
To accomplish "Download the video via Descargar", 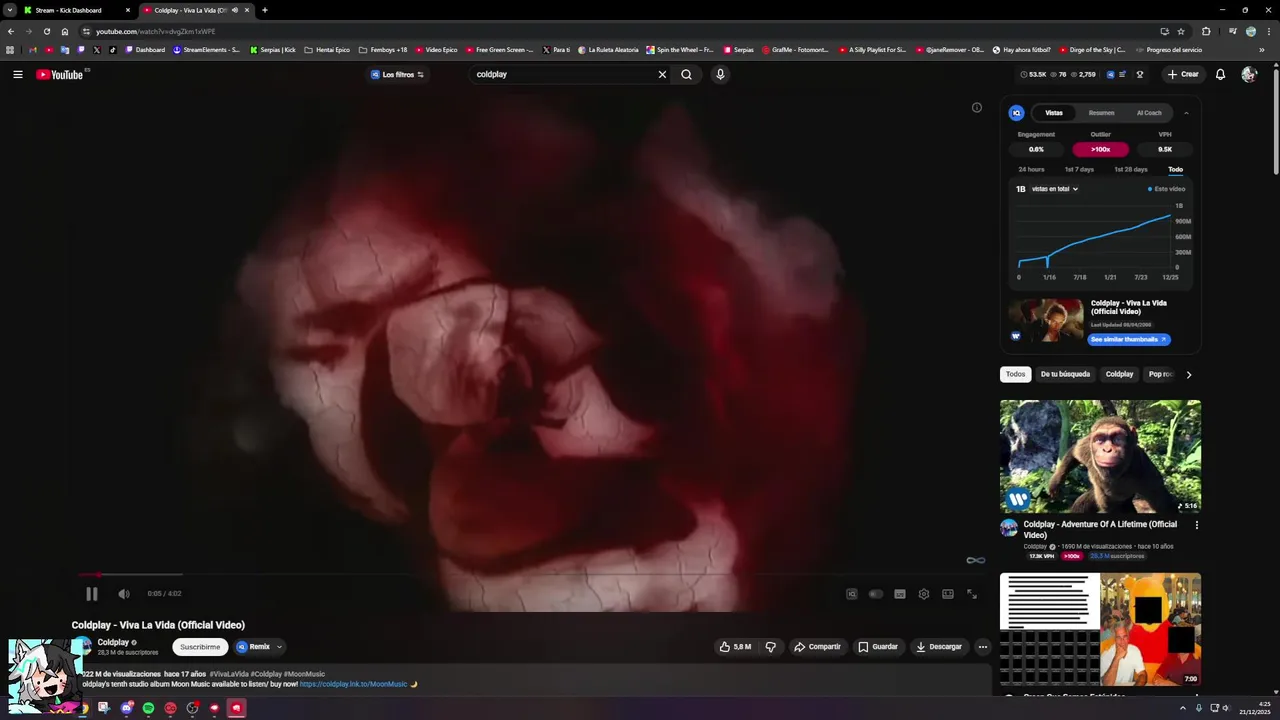I will click(x=939, y=647).
